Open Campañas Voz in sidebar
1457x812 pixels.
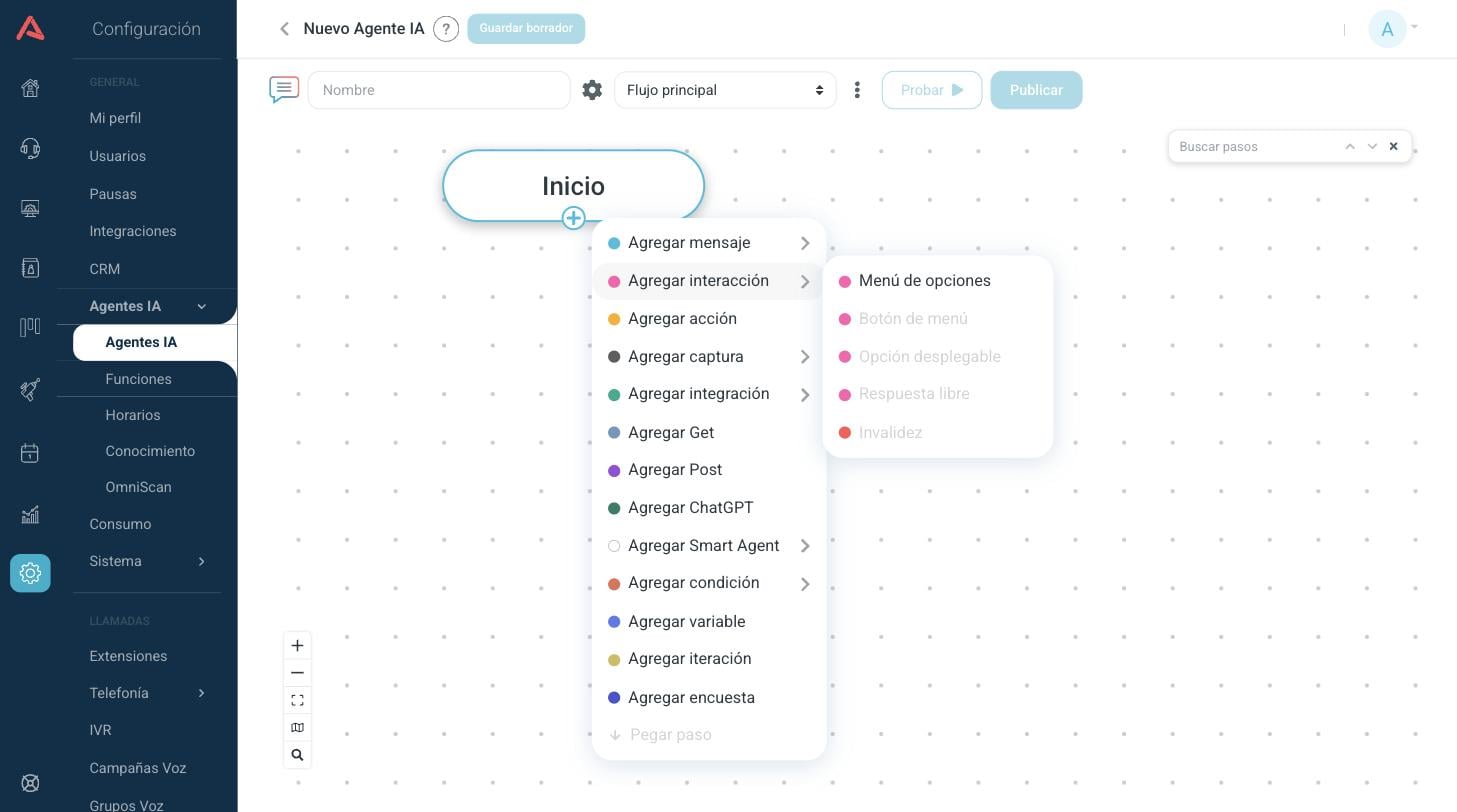138,768
